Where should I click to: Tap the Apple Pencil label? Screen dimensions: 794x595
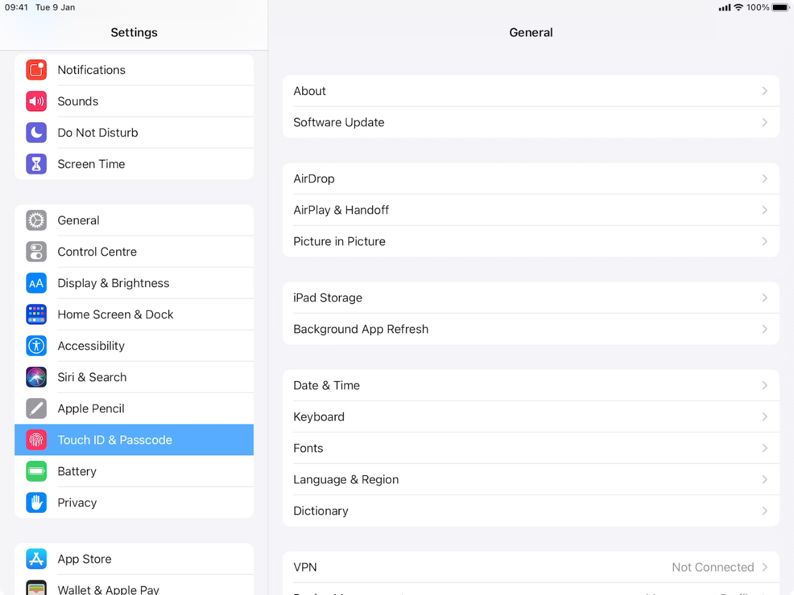pos(91,409)
